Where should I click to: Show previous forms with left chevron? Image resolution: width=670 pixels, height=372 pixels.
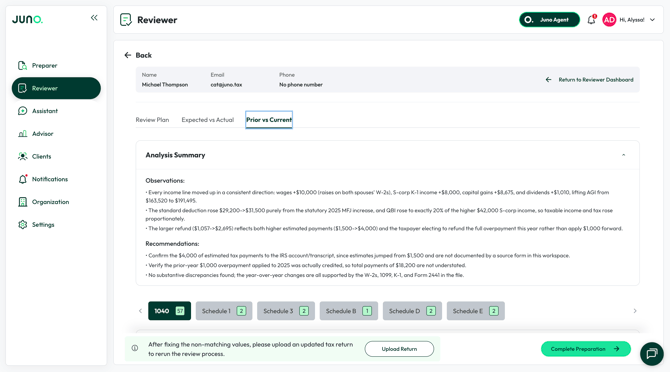pos(140,311)
